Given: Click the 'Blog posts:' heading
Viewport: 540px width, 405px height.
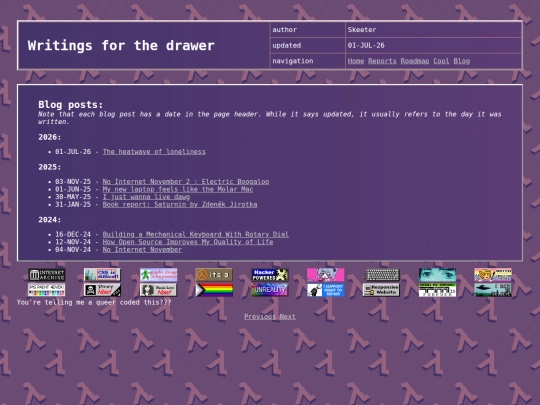Looking at the screenshot, I should pyautogui.click(x=71, y=104).
